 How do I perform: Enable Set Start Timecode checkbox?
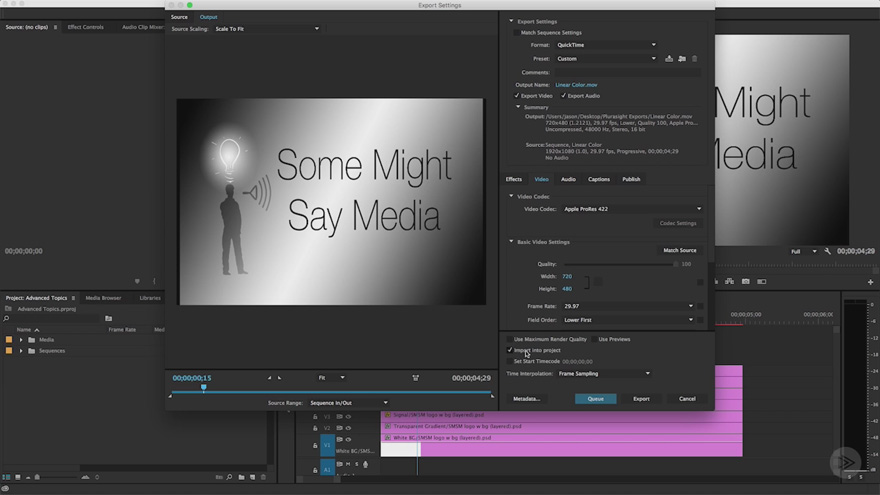510,361
